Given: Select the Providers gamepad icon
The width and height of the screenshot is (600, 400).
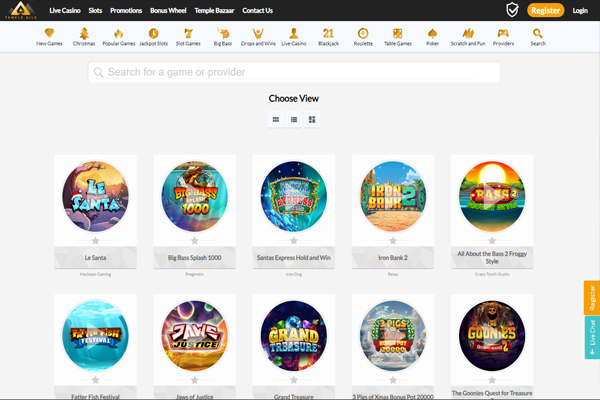Looking at the screenshot, I should click(503, 33).
